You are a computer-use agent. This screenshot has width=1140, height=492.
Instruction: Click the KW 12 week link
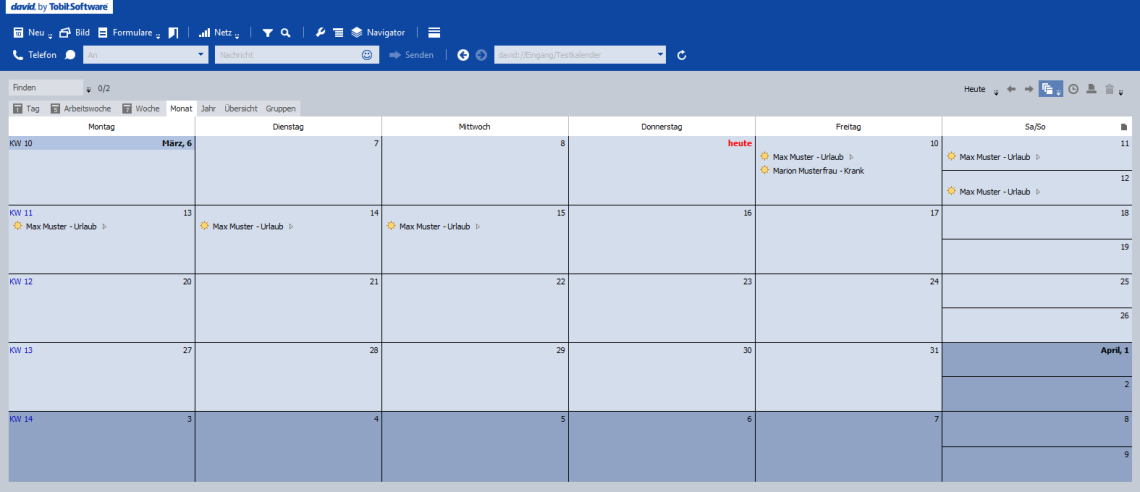coord(21,281)
